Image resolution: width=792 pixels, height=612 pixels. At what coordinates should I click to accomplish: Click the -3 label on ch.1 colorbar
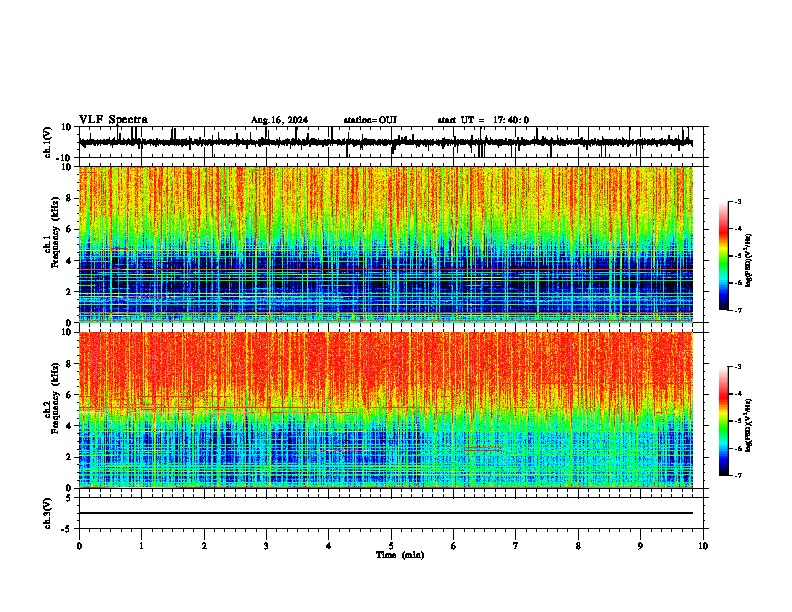click(x=737, y=201)
